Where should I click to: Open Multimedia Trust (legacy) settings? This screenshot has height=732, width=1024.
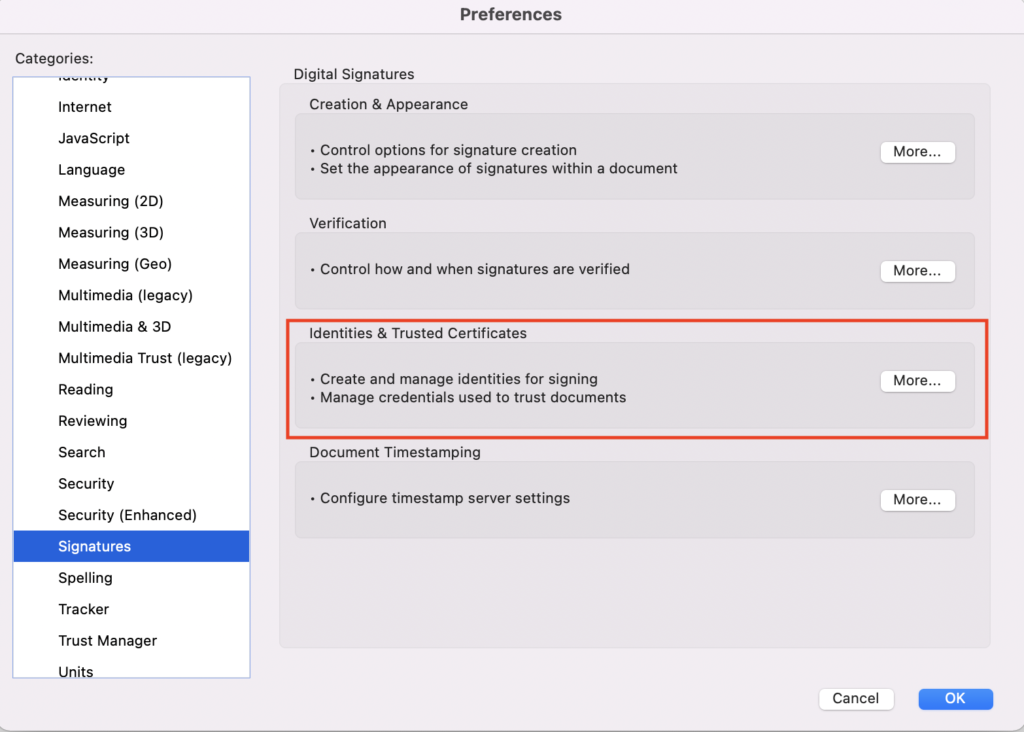[145, 358]
